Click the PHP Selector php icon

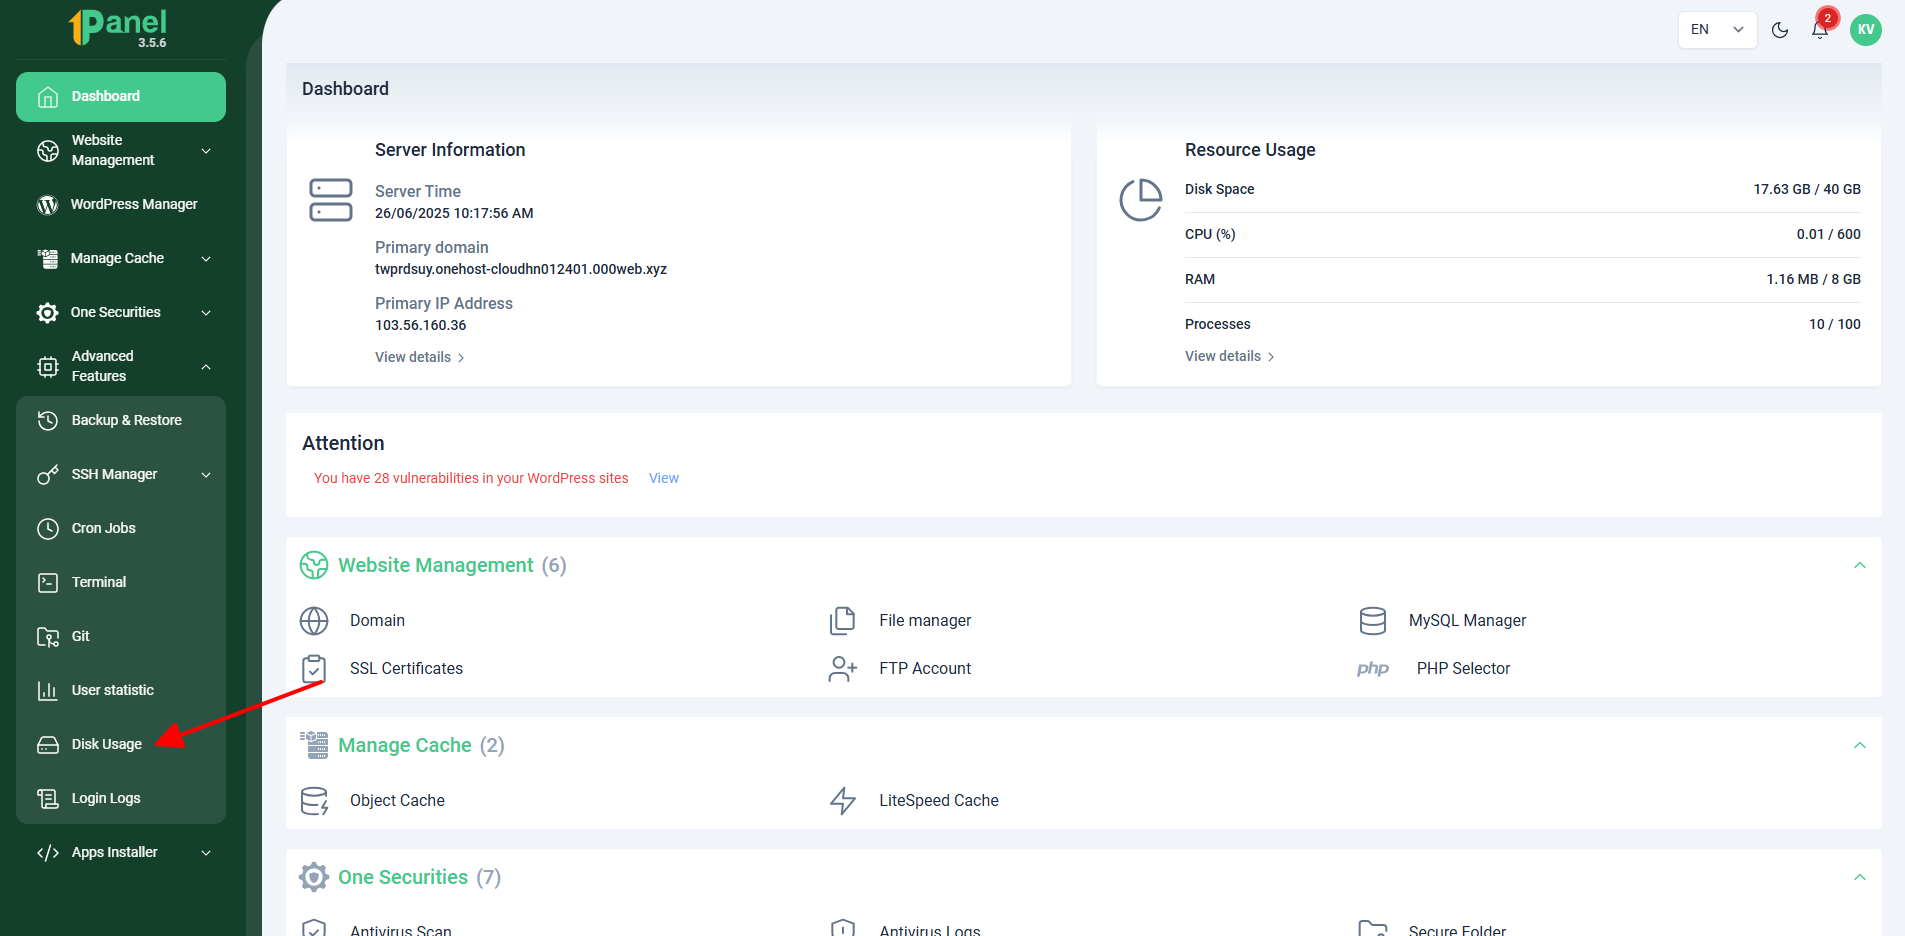coord(1373,669)
